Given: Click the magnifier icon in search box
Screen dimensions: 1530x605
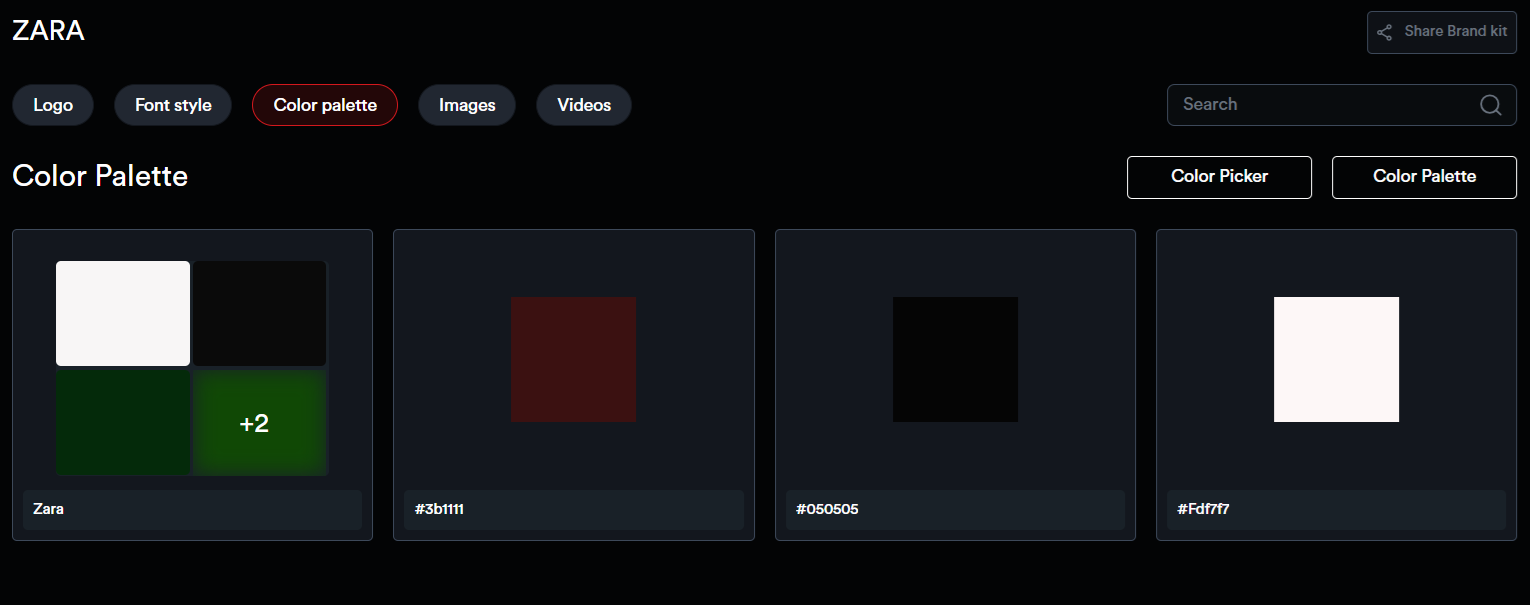Looking at the screenshot, I should pos(1490,105).
